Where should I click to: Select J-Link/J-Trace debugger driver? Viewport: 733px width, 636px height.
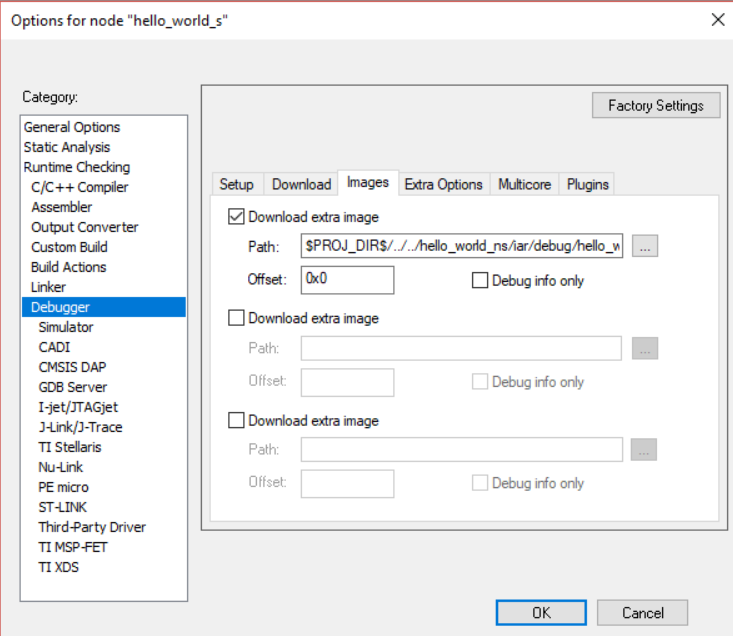(x=81, y=427)
